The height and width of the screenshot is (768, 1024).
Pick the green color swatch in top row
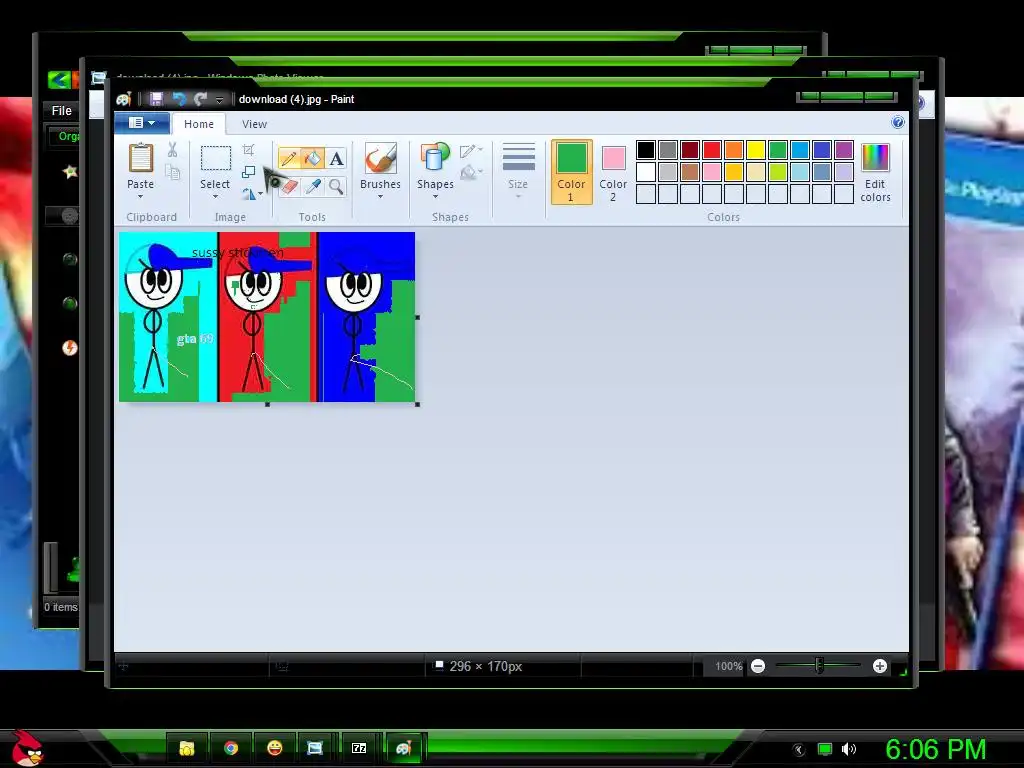778,150
